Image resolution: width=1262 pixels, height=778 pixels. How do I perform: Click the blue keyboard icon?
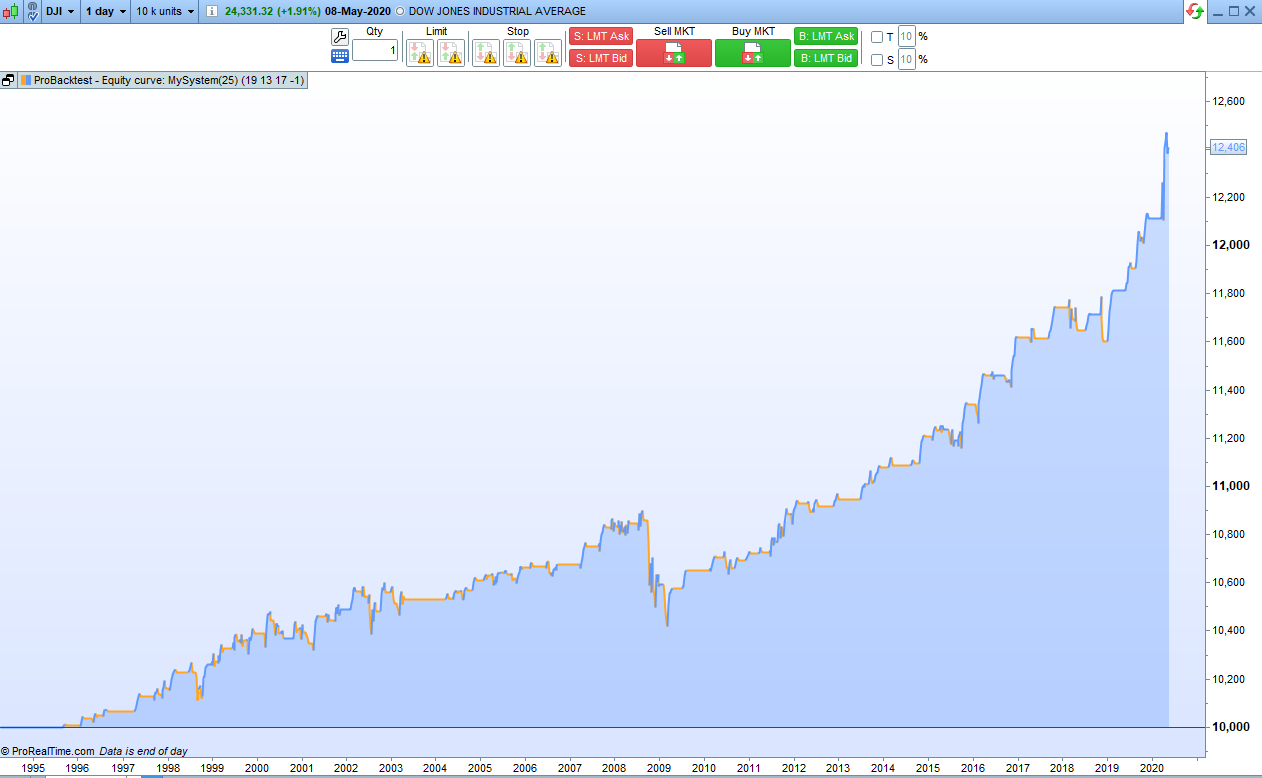pyautogui.click(x=339, y=56)
